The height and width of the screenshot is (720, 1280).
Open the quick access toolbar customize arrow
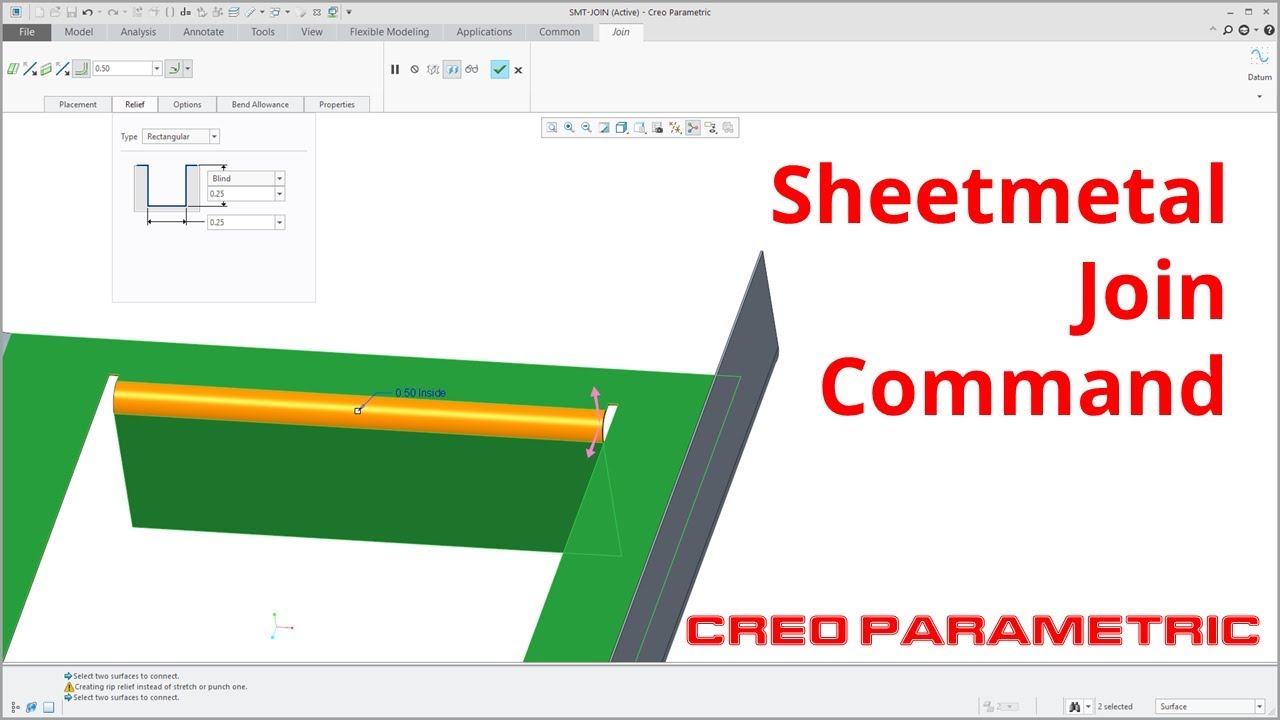[349, 12]
